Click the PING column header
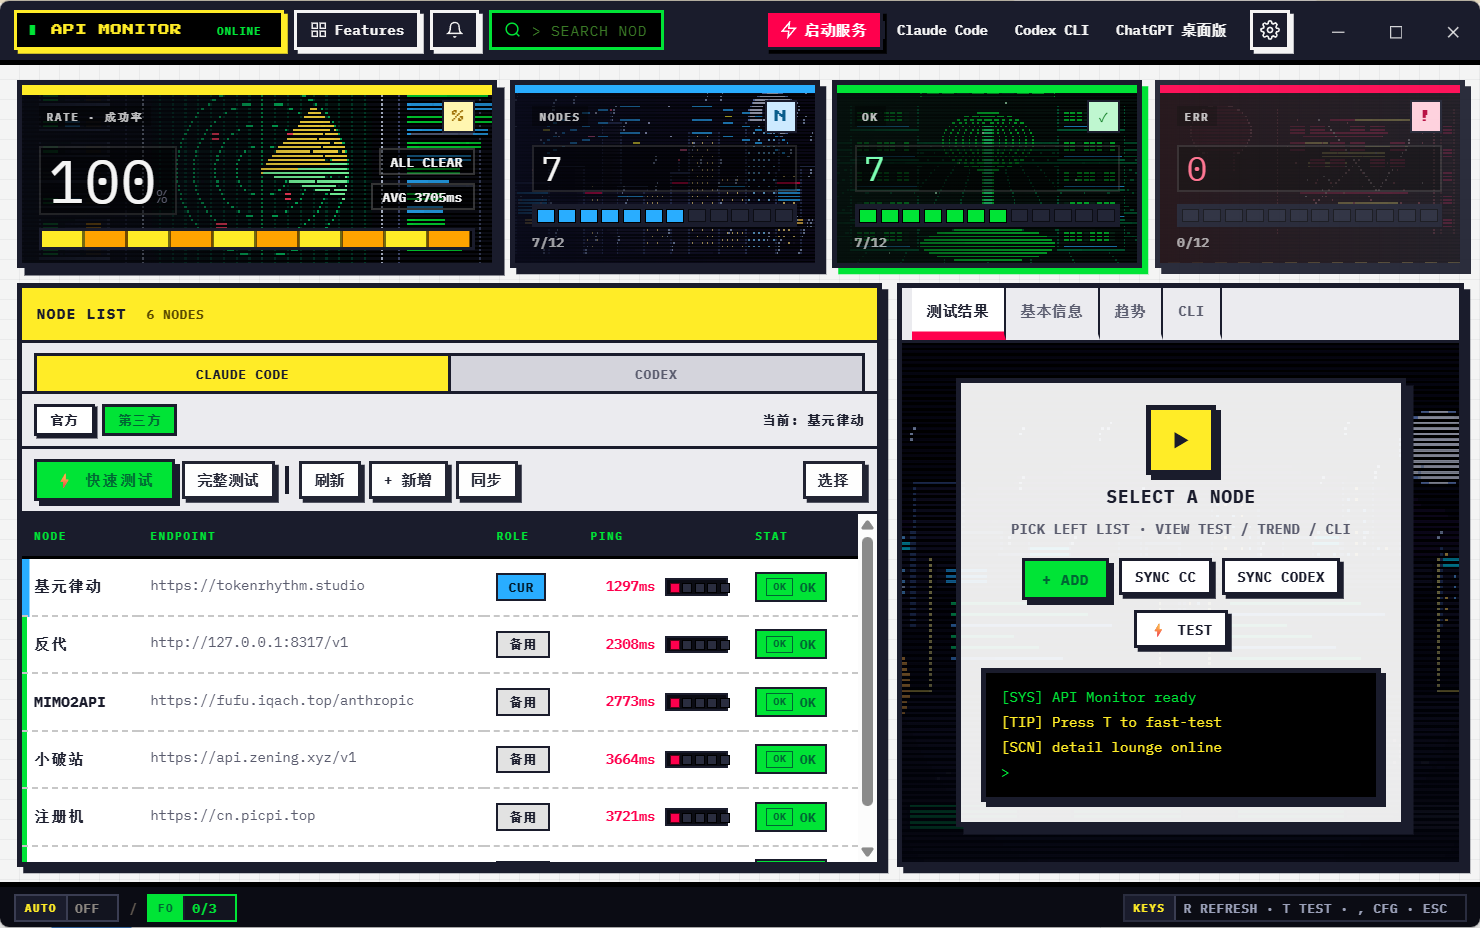1480x928 pixels. pos(606,536)
